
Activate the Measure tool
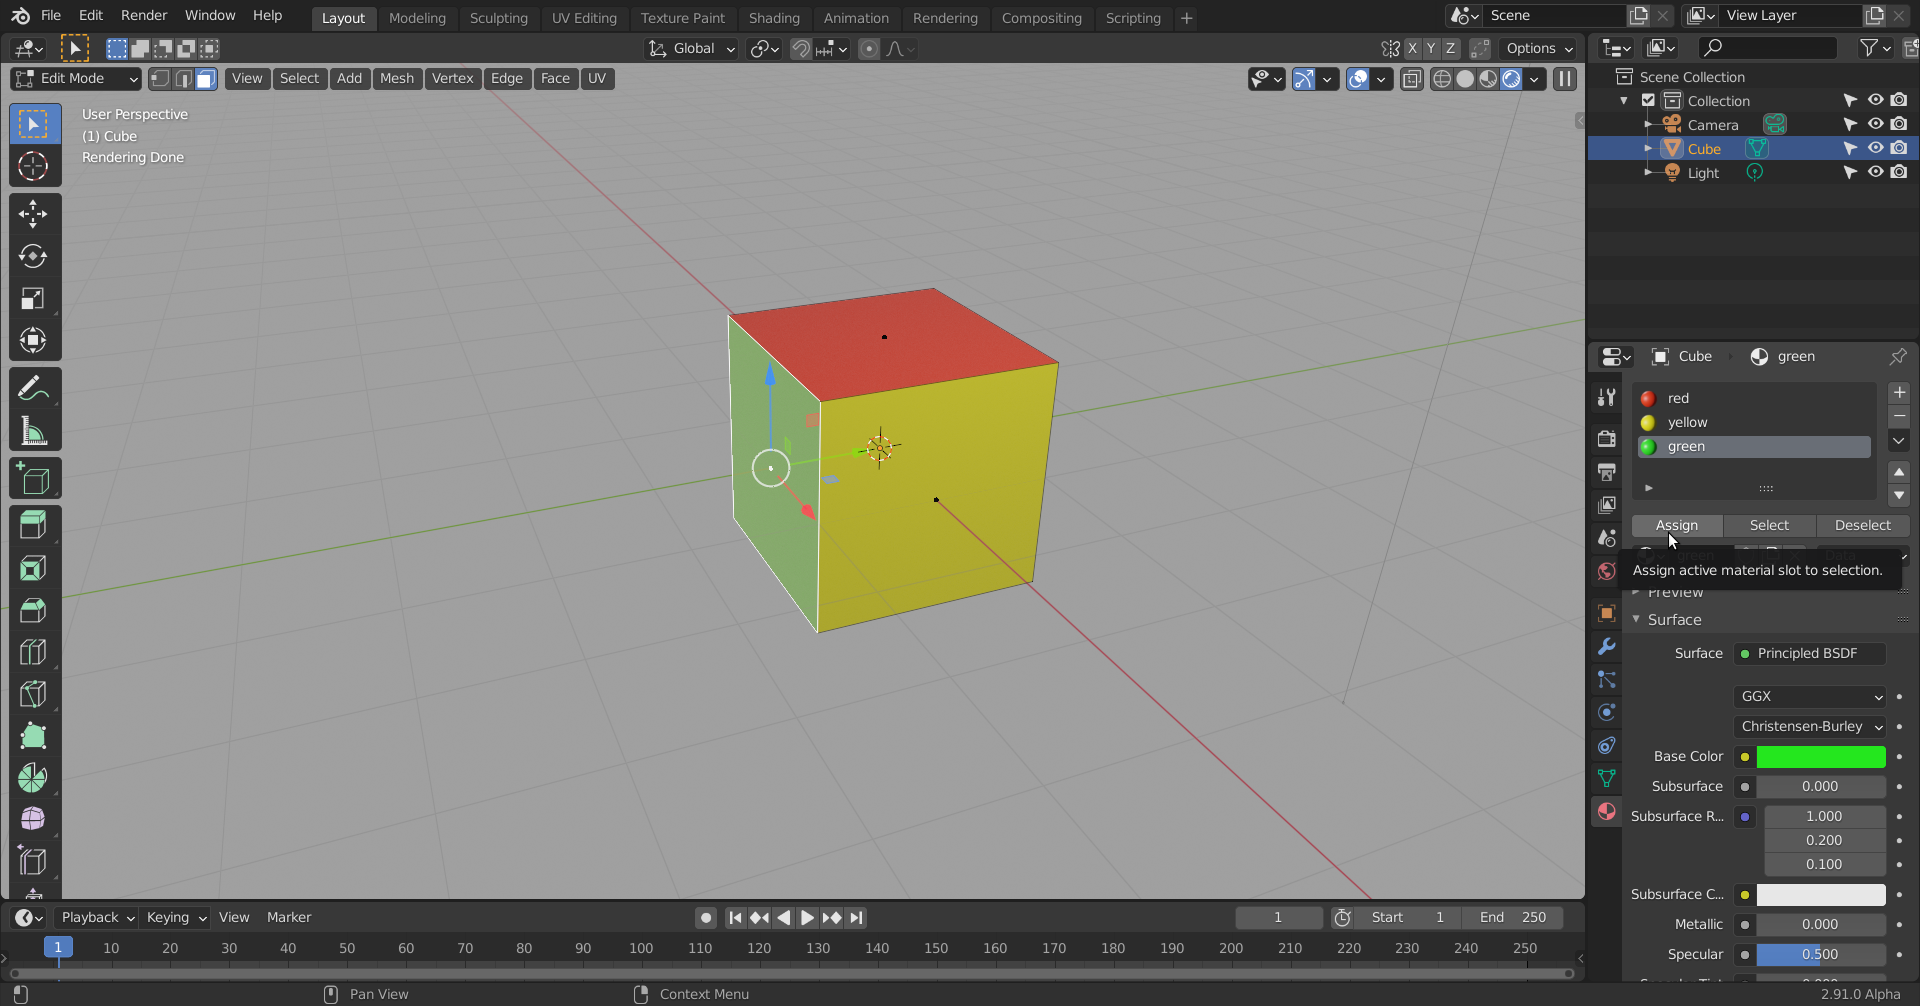click(x=34, y=430)
